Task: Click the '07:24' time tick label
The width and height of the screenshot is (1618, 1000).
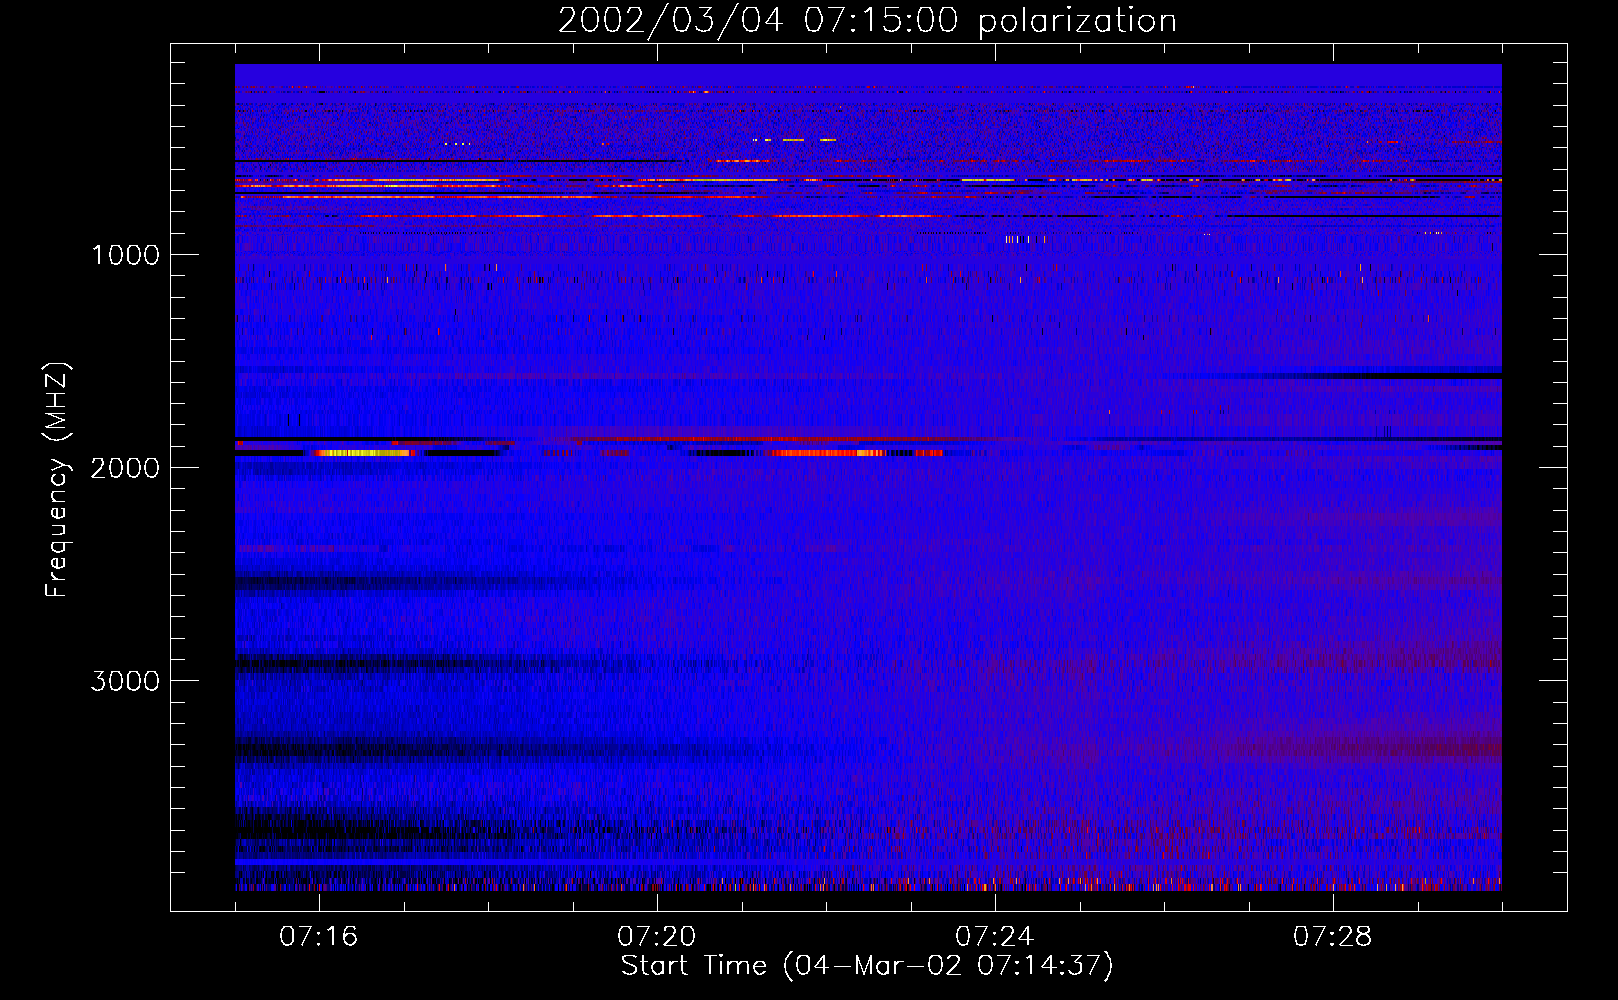Action: click(994, 937)
